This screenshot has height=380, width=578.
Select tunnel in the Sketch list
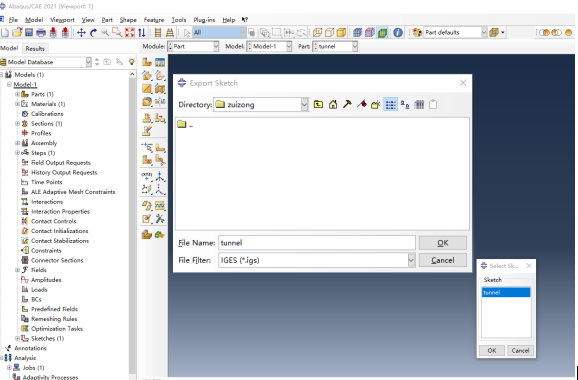[x=506, y=293]
